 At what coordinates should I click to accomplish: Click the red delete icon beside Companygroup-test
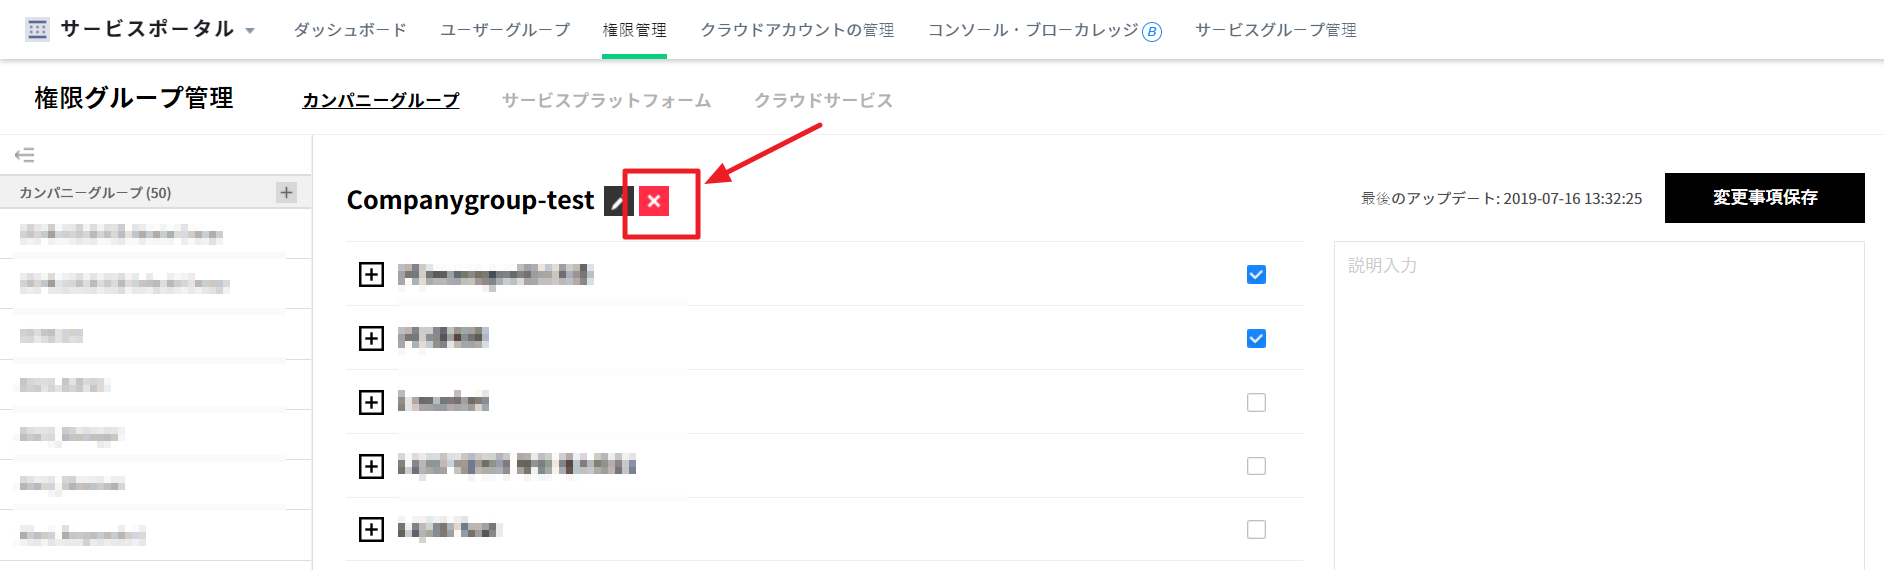[654, 201]
